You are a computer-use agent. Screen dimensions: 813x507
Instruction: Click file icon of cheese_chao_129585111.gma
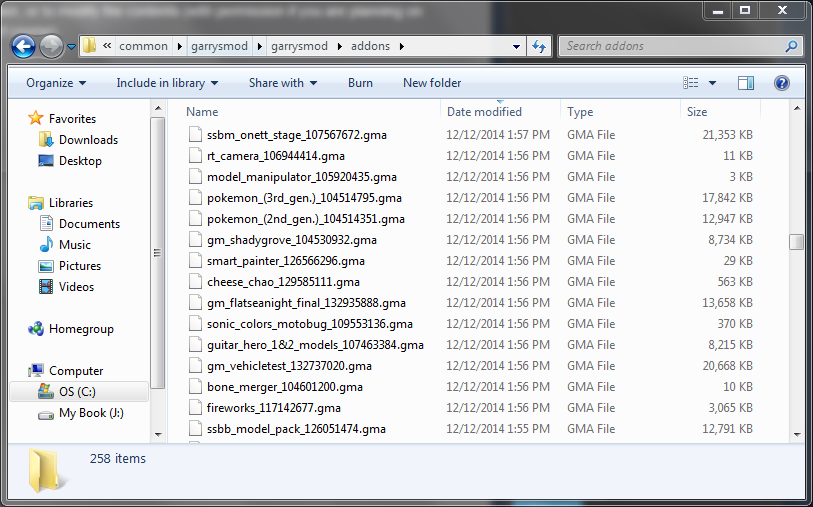coord(195,281)
